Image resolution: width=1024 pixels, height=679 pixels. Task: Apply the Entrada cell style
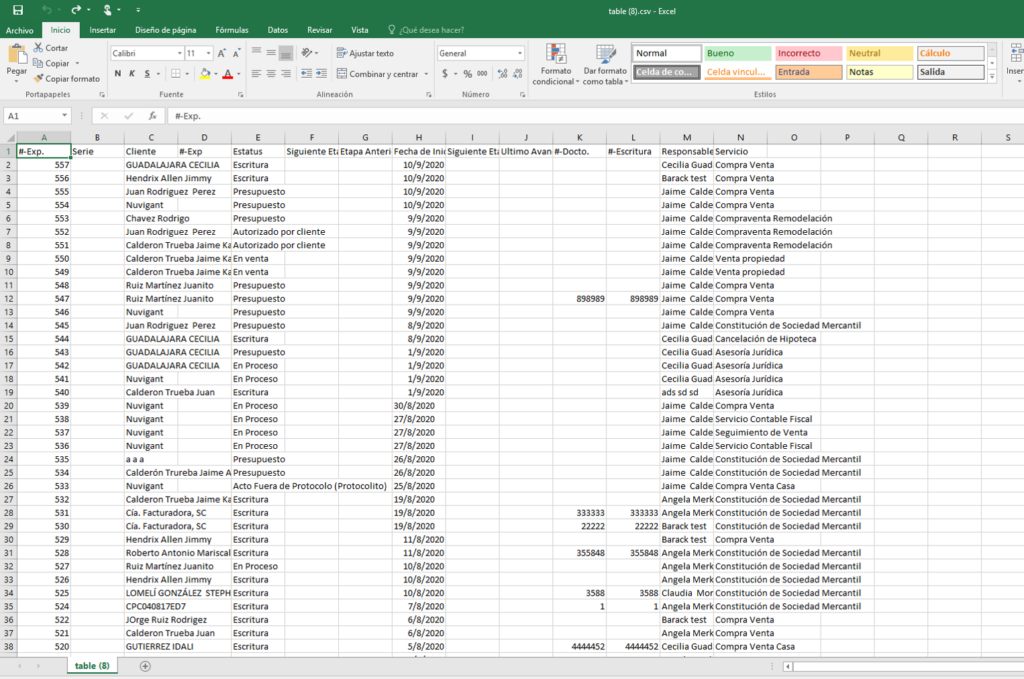[x=808, y=72]
